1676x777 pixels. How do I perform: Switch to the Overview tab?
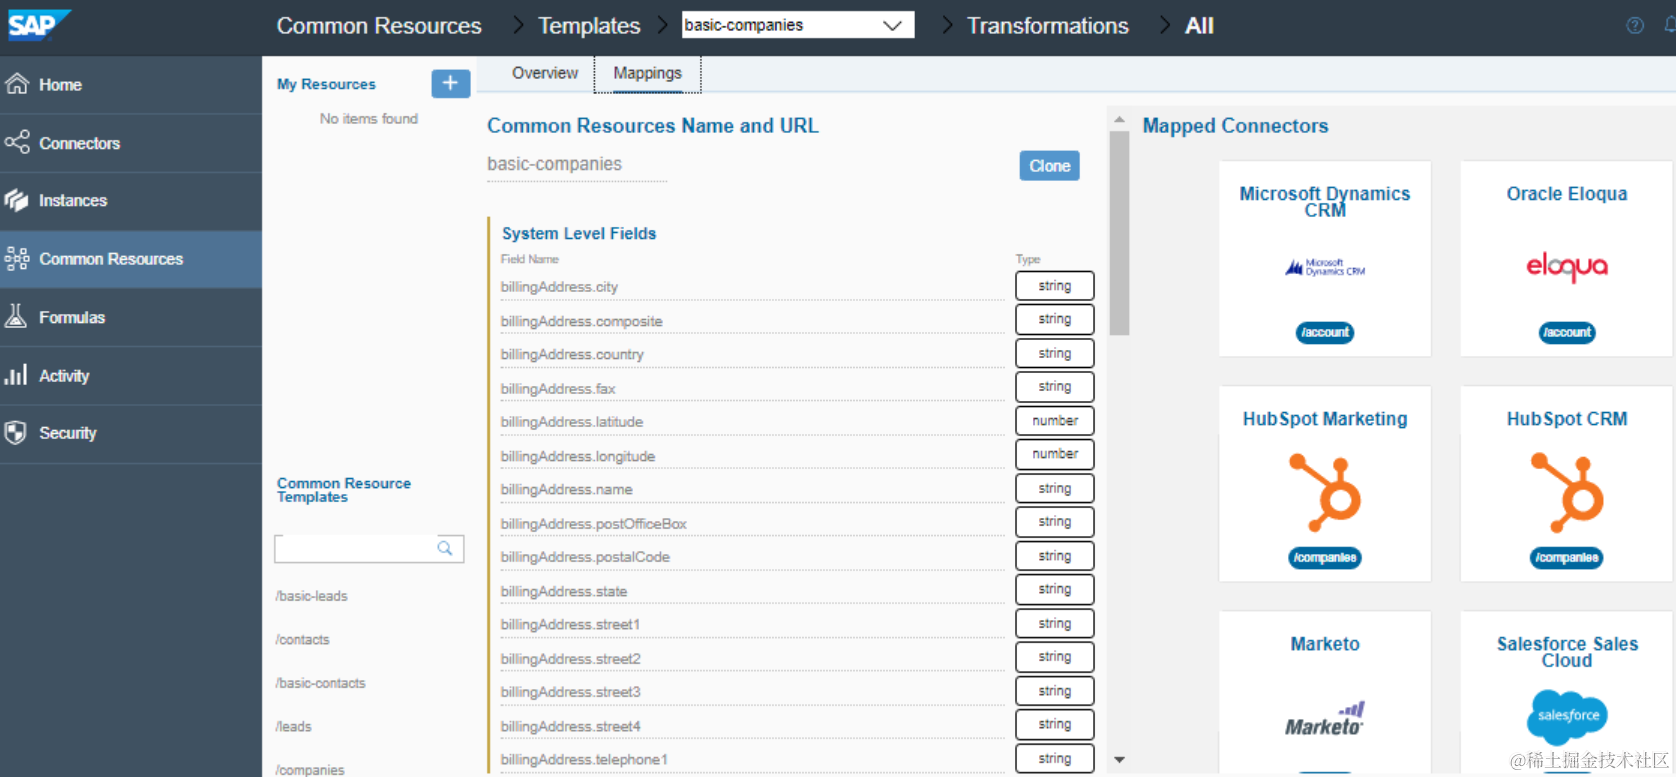[x=545, y=73]
